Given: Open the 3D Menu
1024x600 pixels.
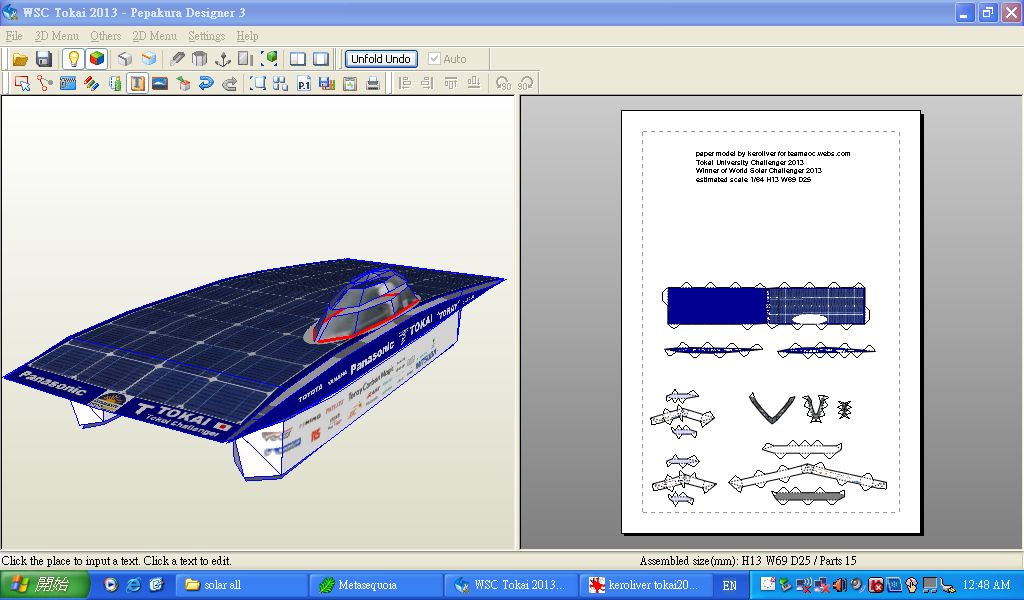Looking at the screenshot, I should 57,36.
